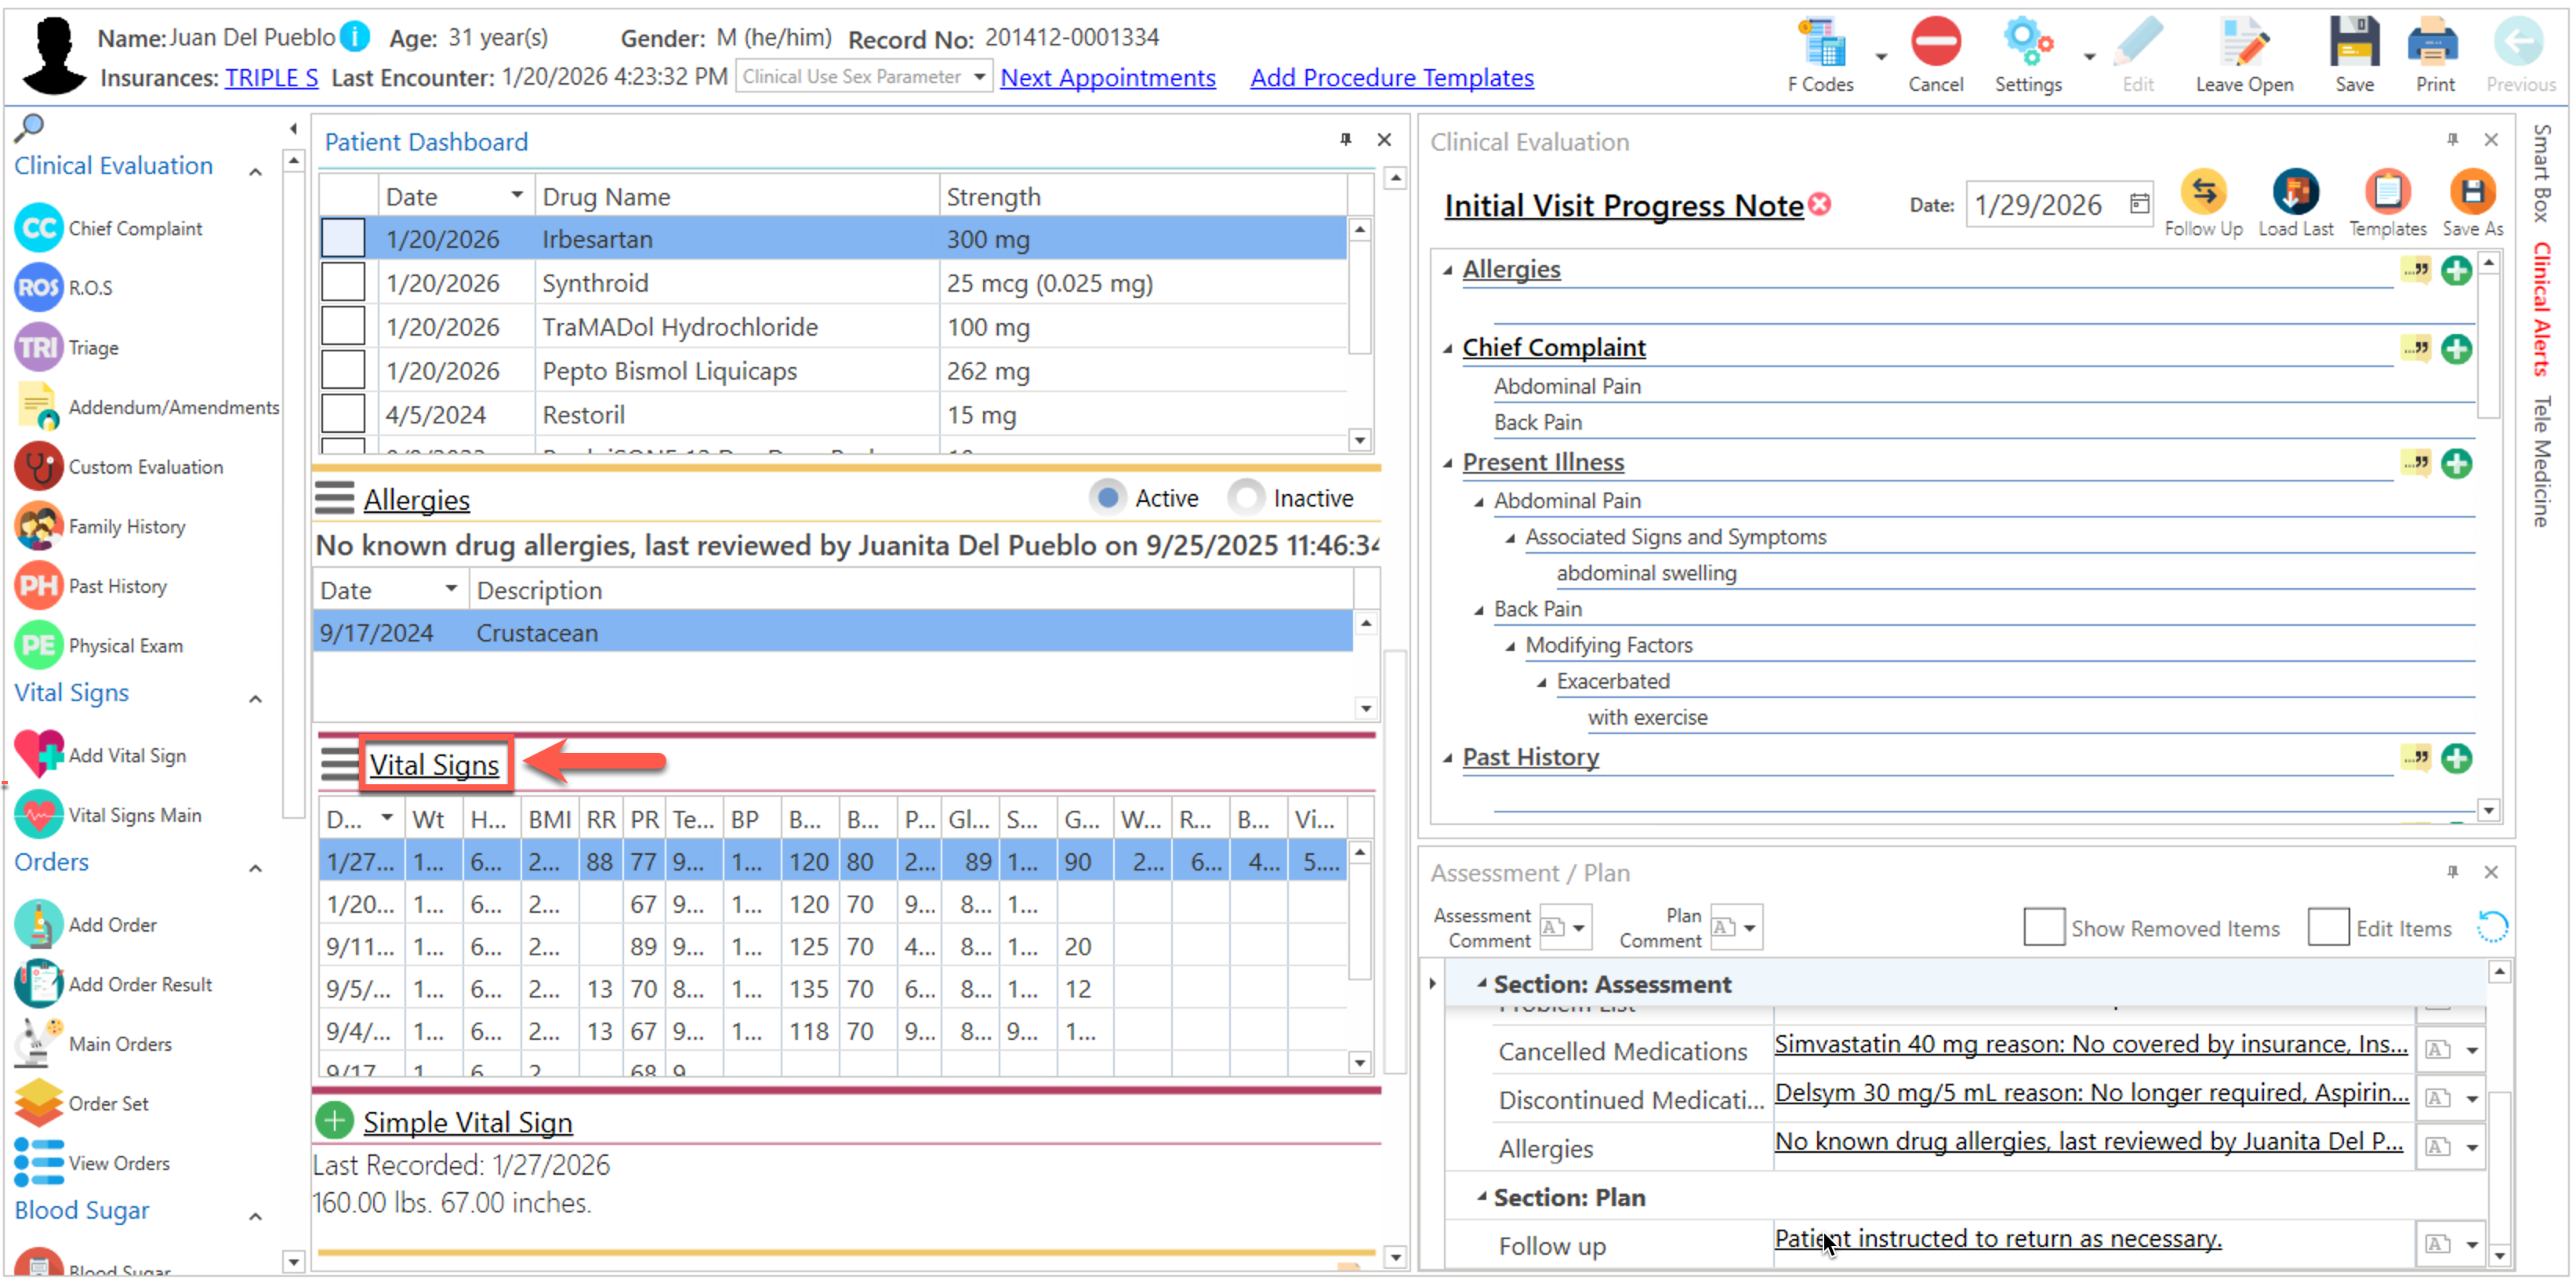
Task: Click the Save icon in top toolbar
Action: [2353, 45]
